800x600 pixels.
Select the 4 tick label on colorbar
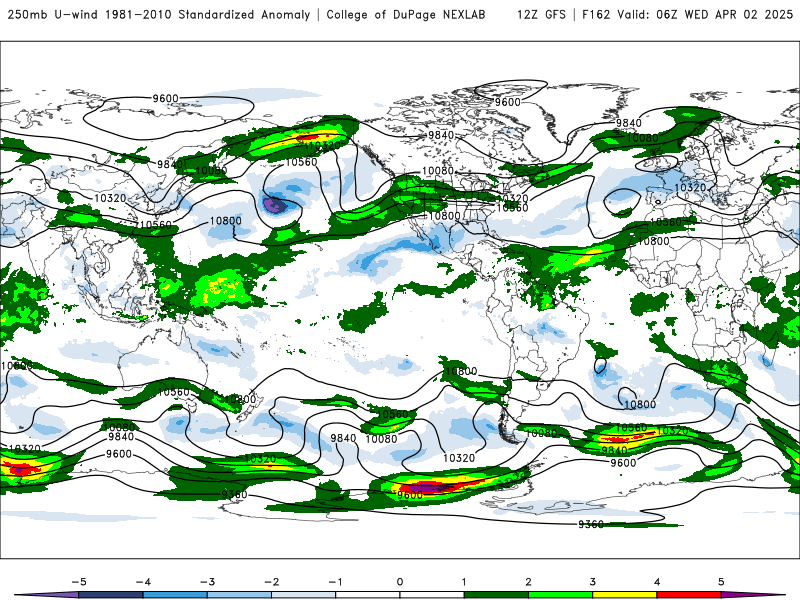tap(657, 582)
